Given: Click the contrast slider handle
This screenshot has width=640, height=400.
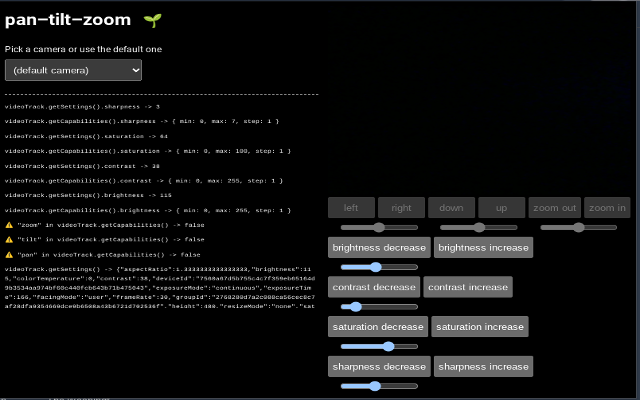Looking at the screenshot, I should [x=356, y=307].
